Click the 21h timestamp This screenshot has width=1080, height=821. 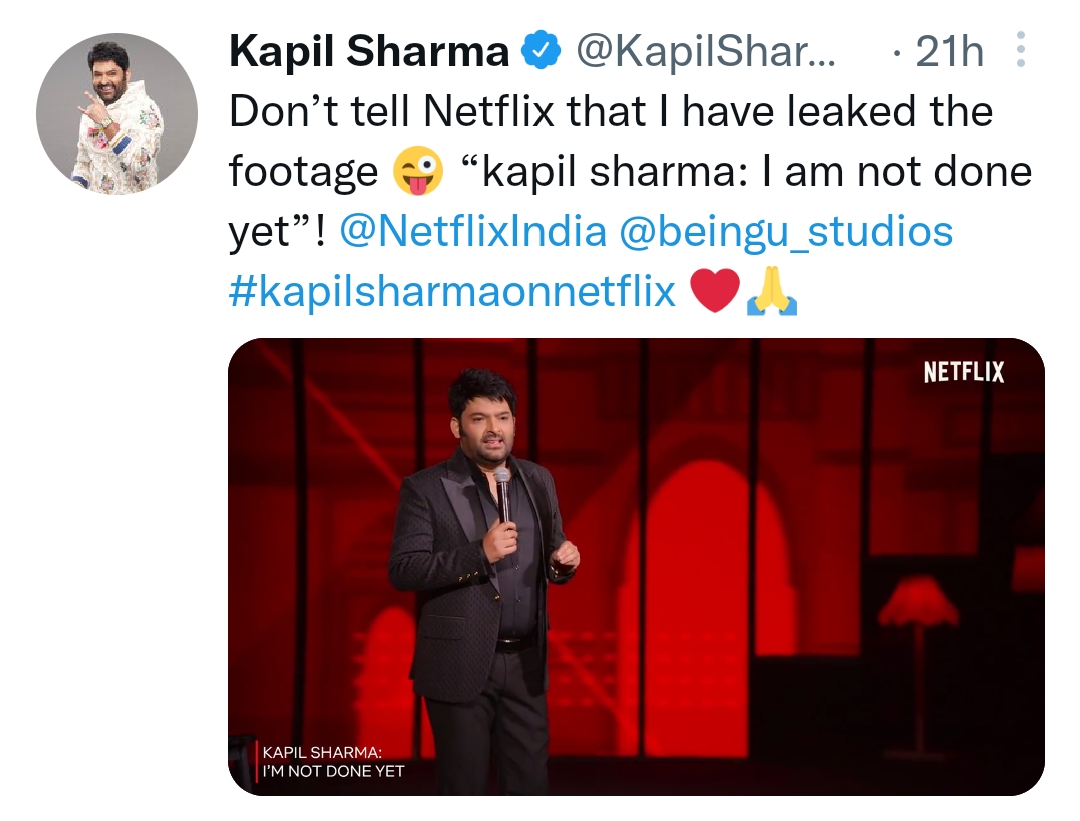click(x=948, y=48)
